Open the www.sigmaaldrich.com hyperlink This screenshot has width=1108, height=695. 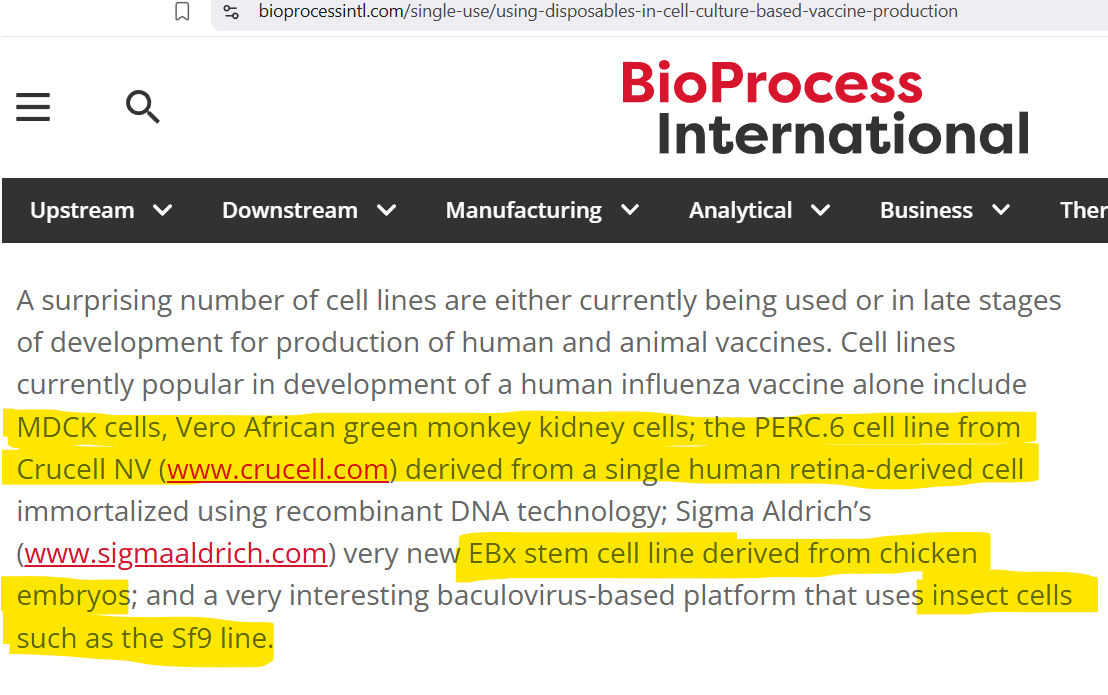(176, 553)
